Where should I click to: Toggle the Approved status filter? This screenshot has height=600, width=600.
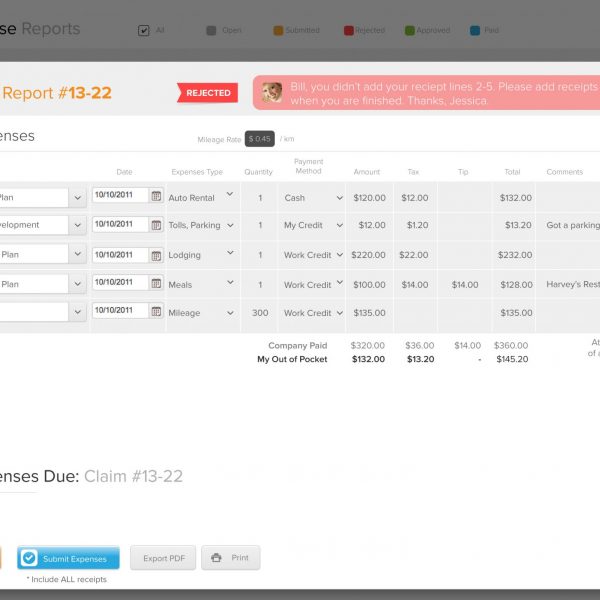(410, 30)
